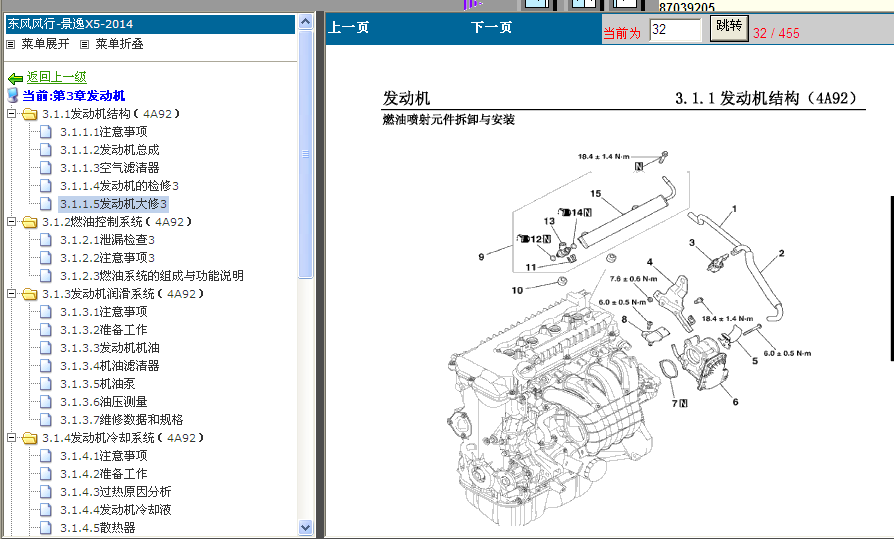The height and width of the screenshot is (539, 894).
Task: Click page icon beside 3.1.3.3发动机机油
Action: point(46,348)
